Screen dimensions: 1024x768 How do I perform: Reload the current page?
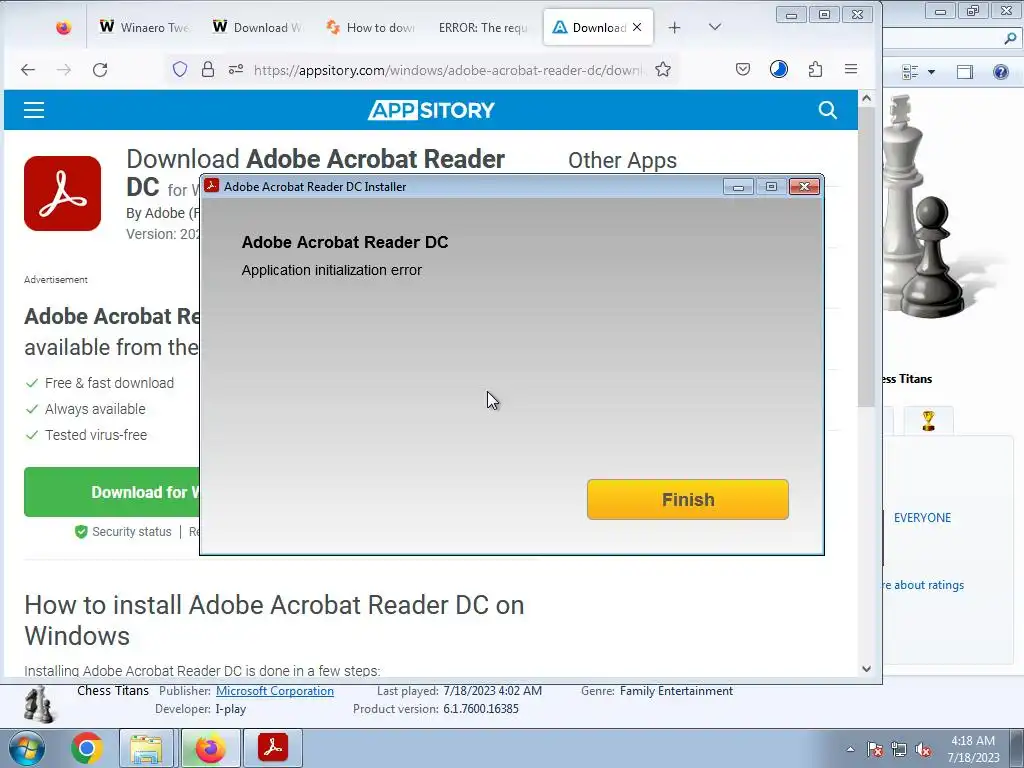(x=100, y=70)
